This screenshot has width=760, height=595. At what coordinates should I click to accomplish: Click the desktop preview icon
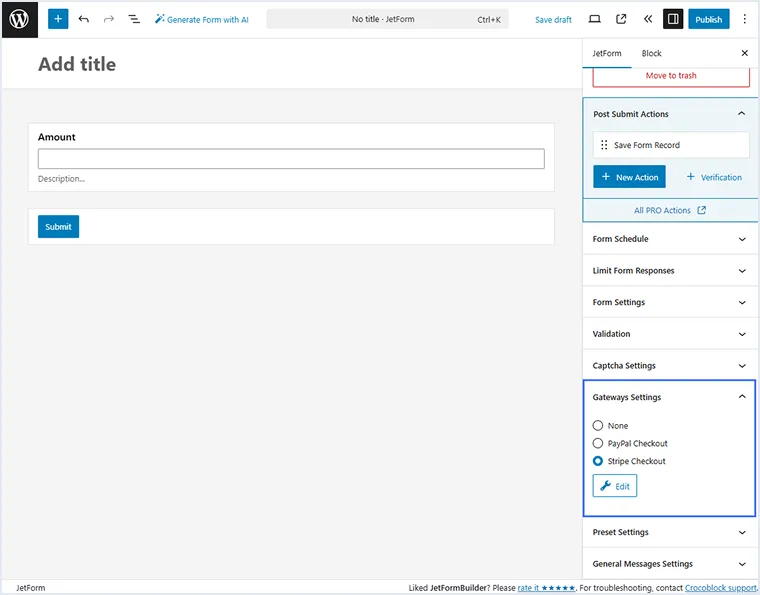[x=595, y=19]
